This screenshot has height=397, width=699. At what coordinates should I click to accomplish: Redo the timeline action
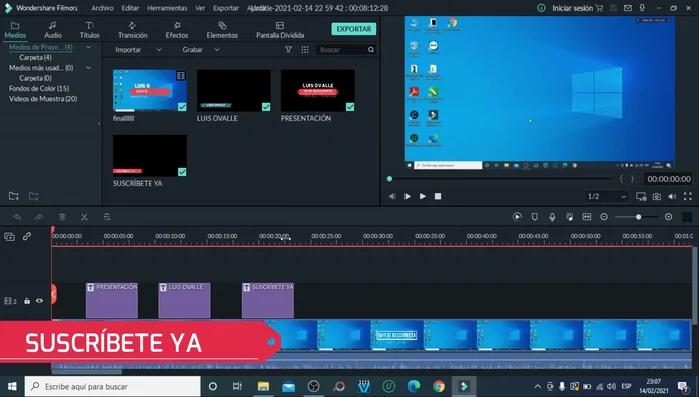tap(39, 217)
